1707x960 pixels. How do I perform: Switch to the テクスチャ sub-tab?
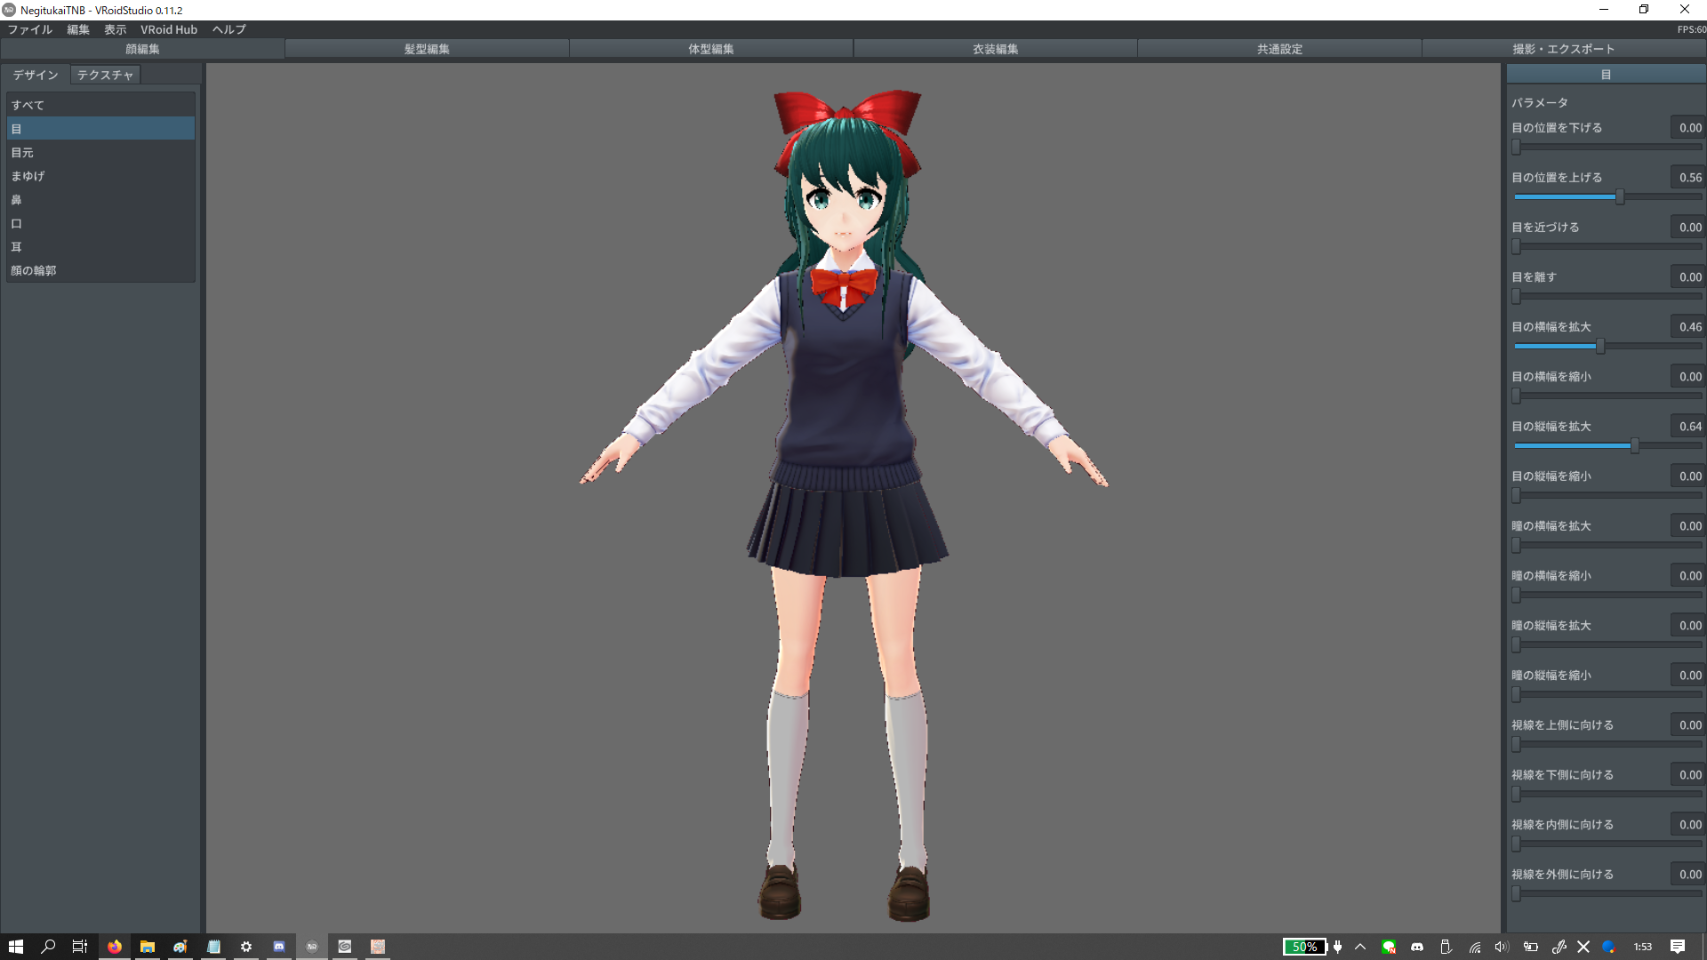click(105, 75)
